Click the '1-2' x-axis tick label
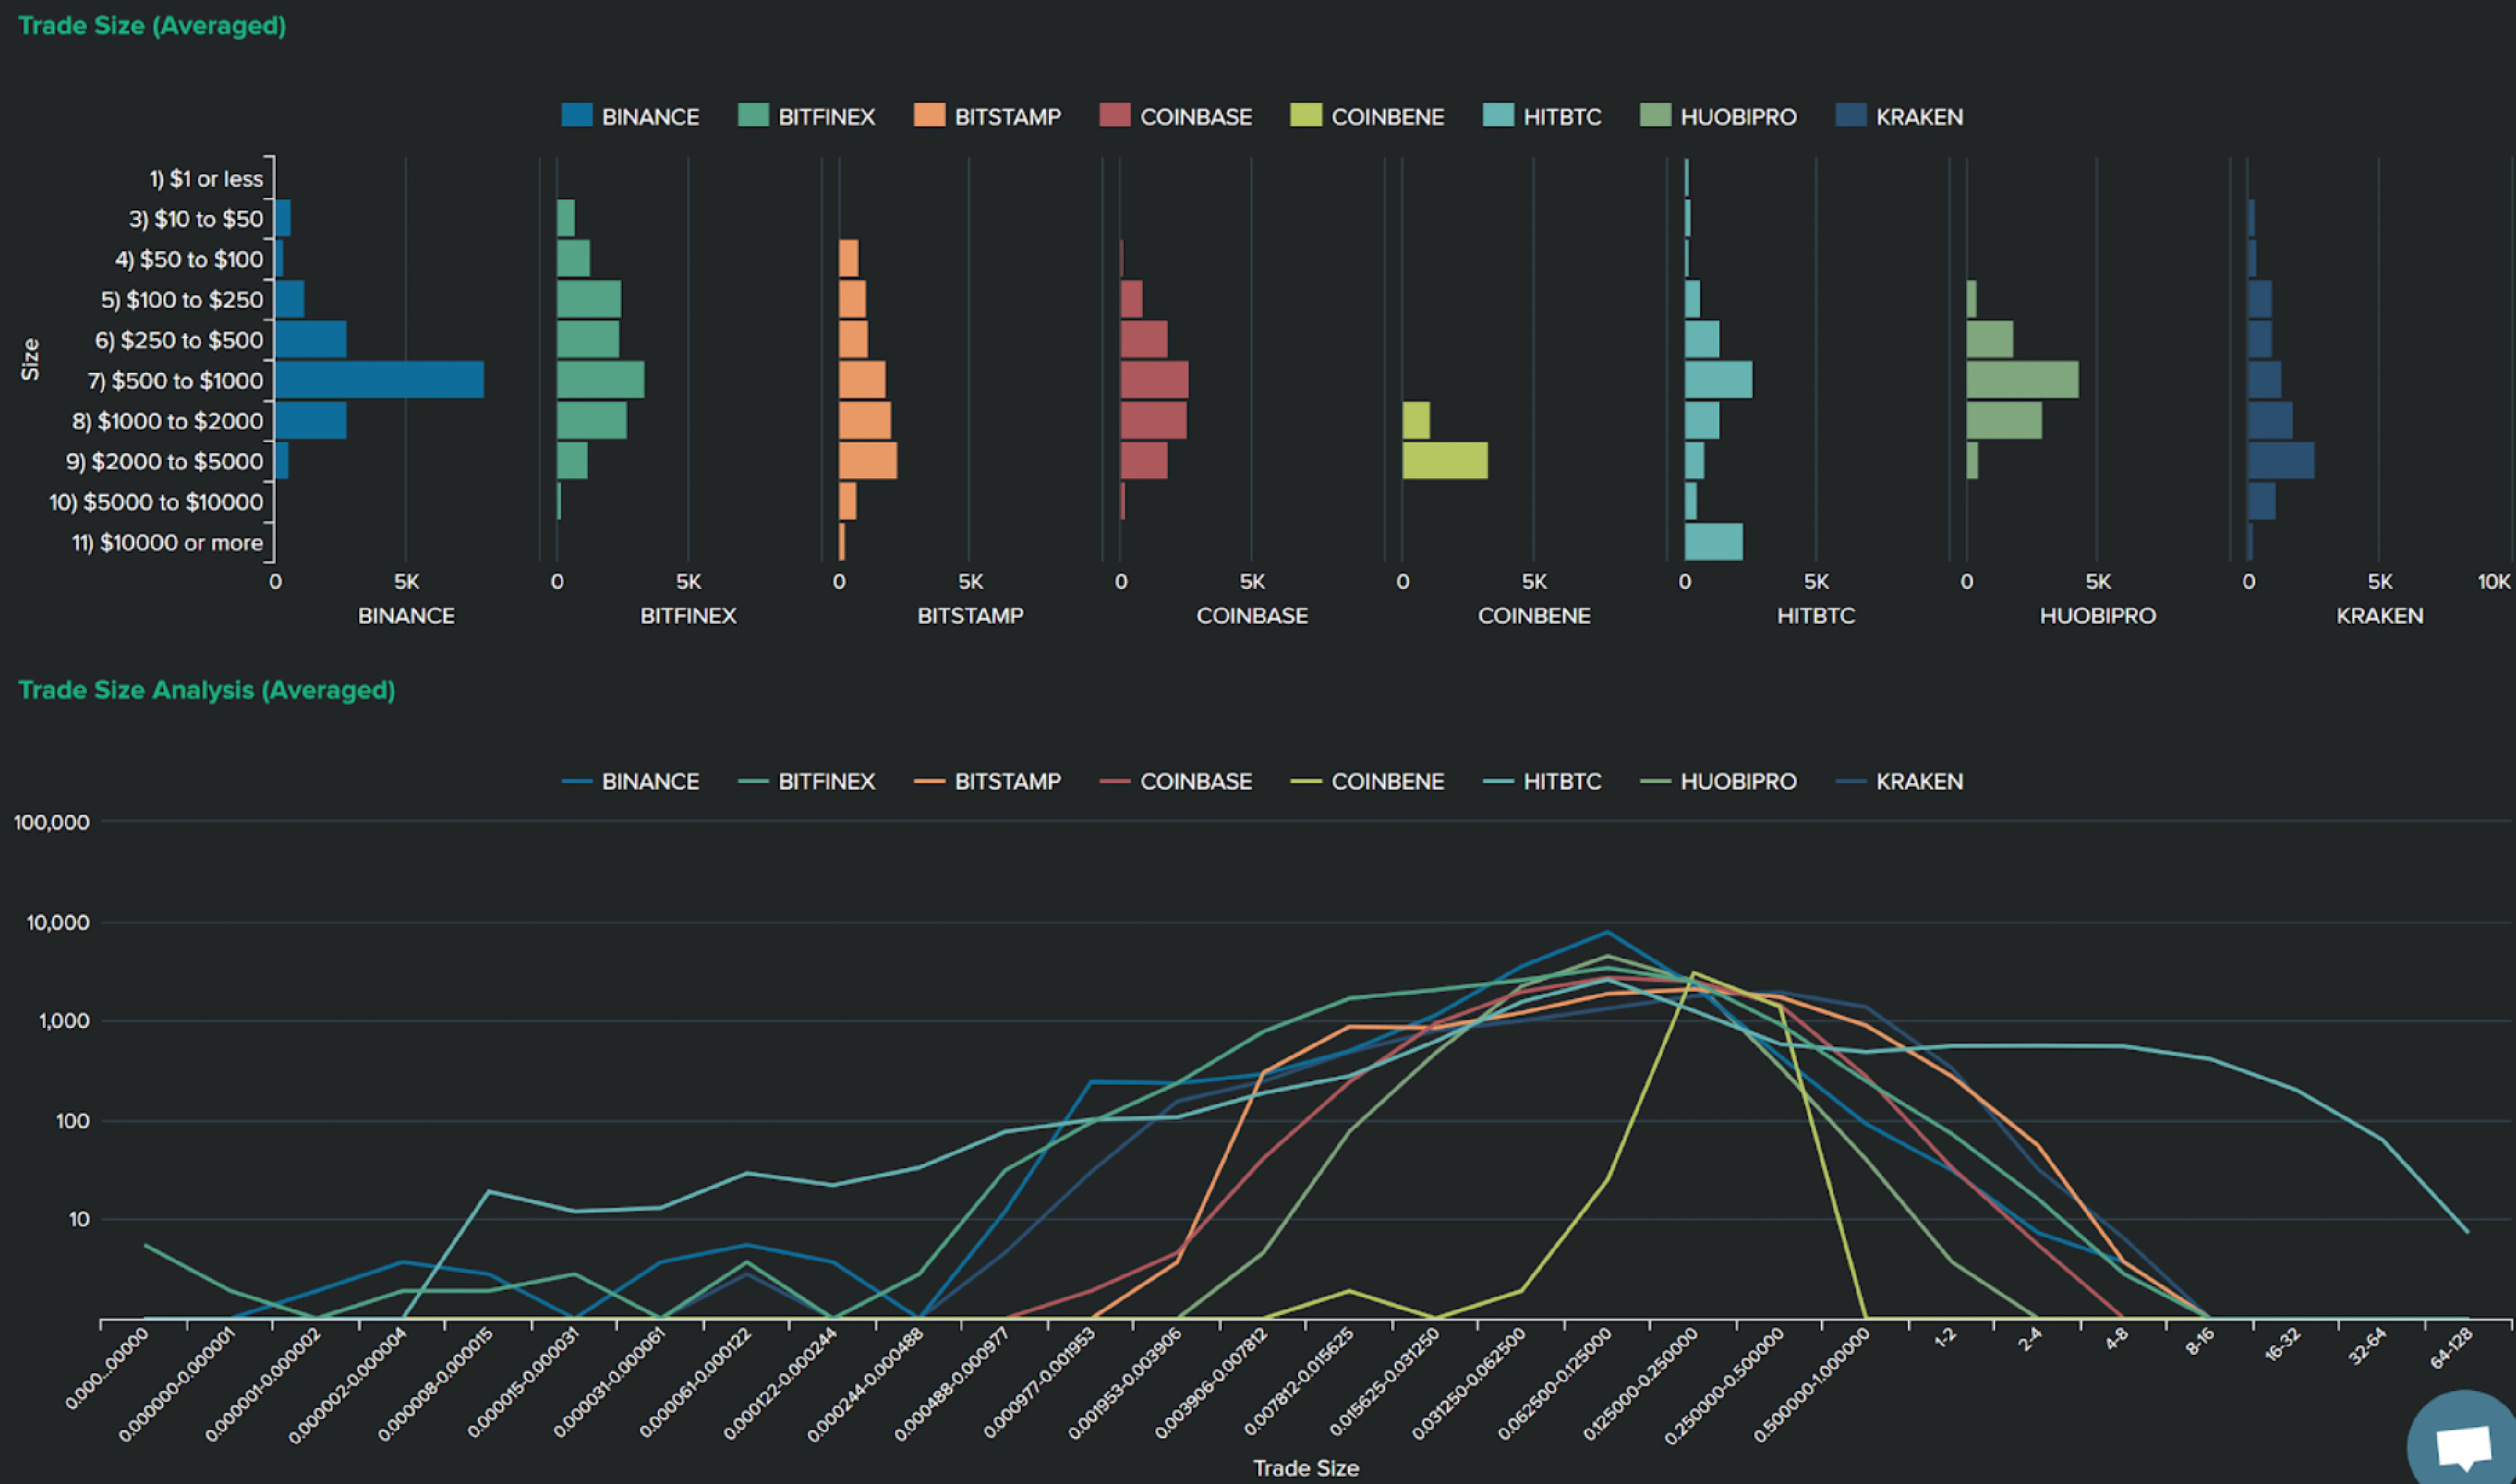 pos(1944,1338)
